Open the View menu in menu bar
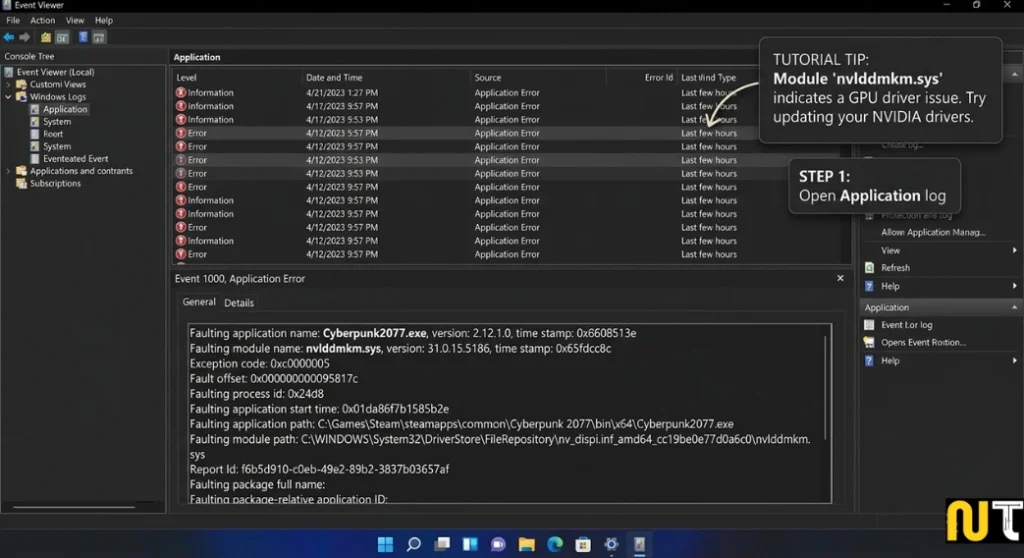The width and height of the screenshot is (1024, 558). coord(74,20)
